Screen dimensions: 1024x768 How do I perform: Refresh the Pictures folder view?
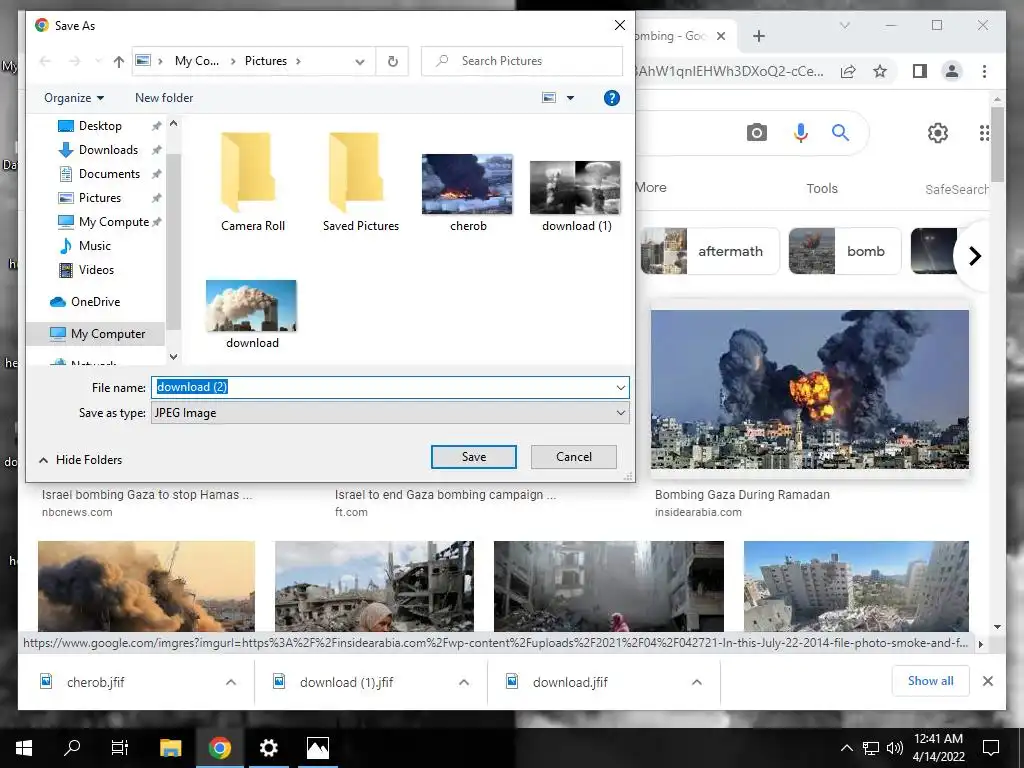point(392,61)
